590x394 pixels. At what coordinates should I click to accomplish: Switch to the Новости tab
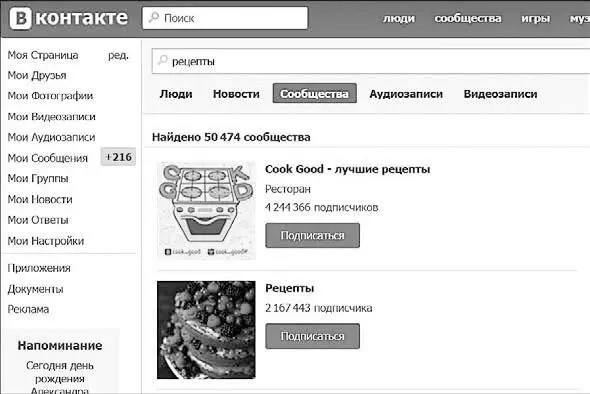click(x=236, y=94)
